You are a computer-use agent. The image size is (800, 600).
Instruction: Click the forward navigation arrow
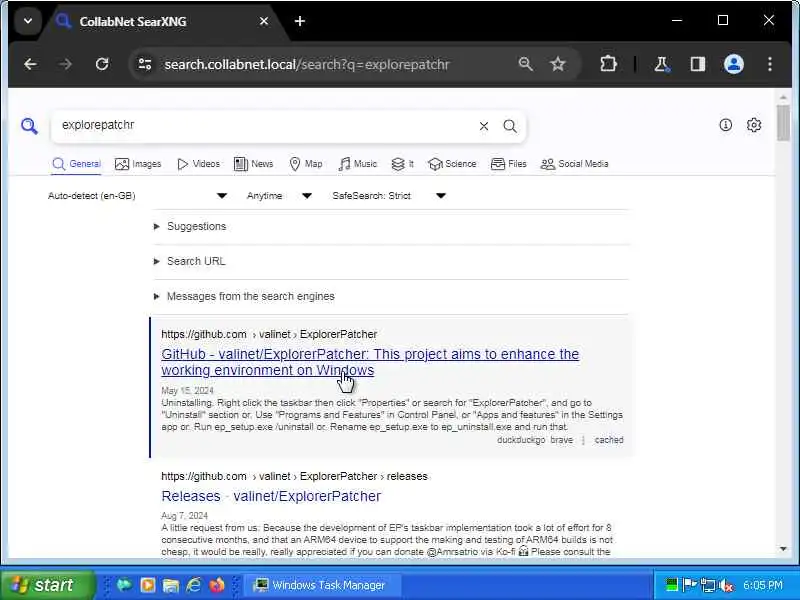65,64
